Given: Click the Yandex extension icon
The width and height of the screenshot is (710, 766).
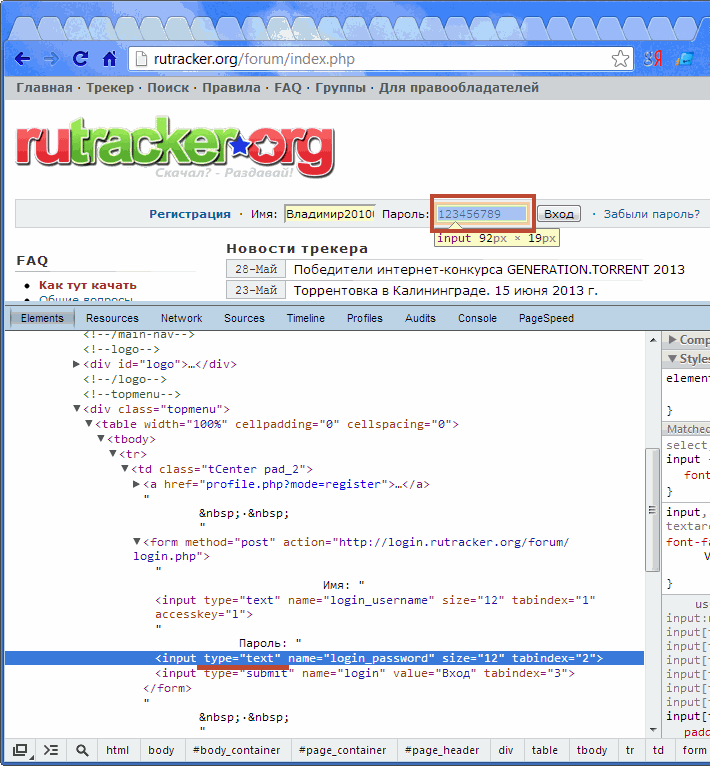Looking at the screenshot, I should tap(653, 59).
